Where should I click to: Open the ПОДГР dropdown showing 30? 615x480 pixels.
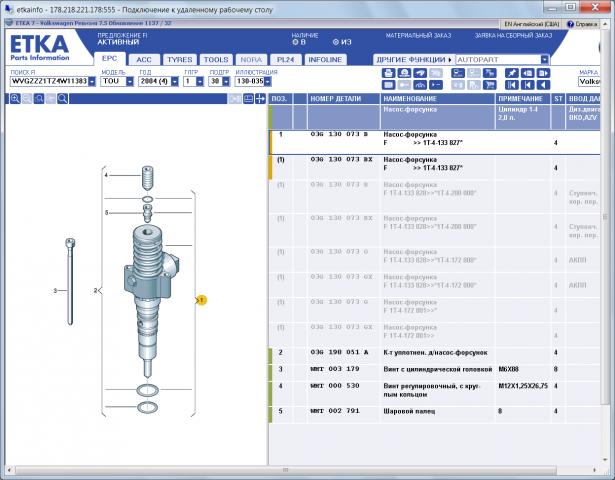point(226,82)
